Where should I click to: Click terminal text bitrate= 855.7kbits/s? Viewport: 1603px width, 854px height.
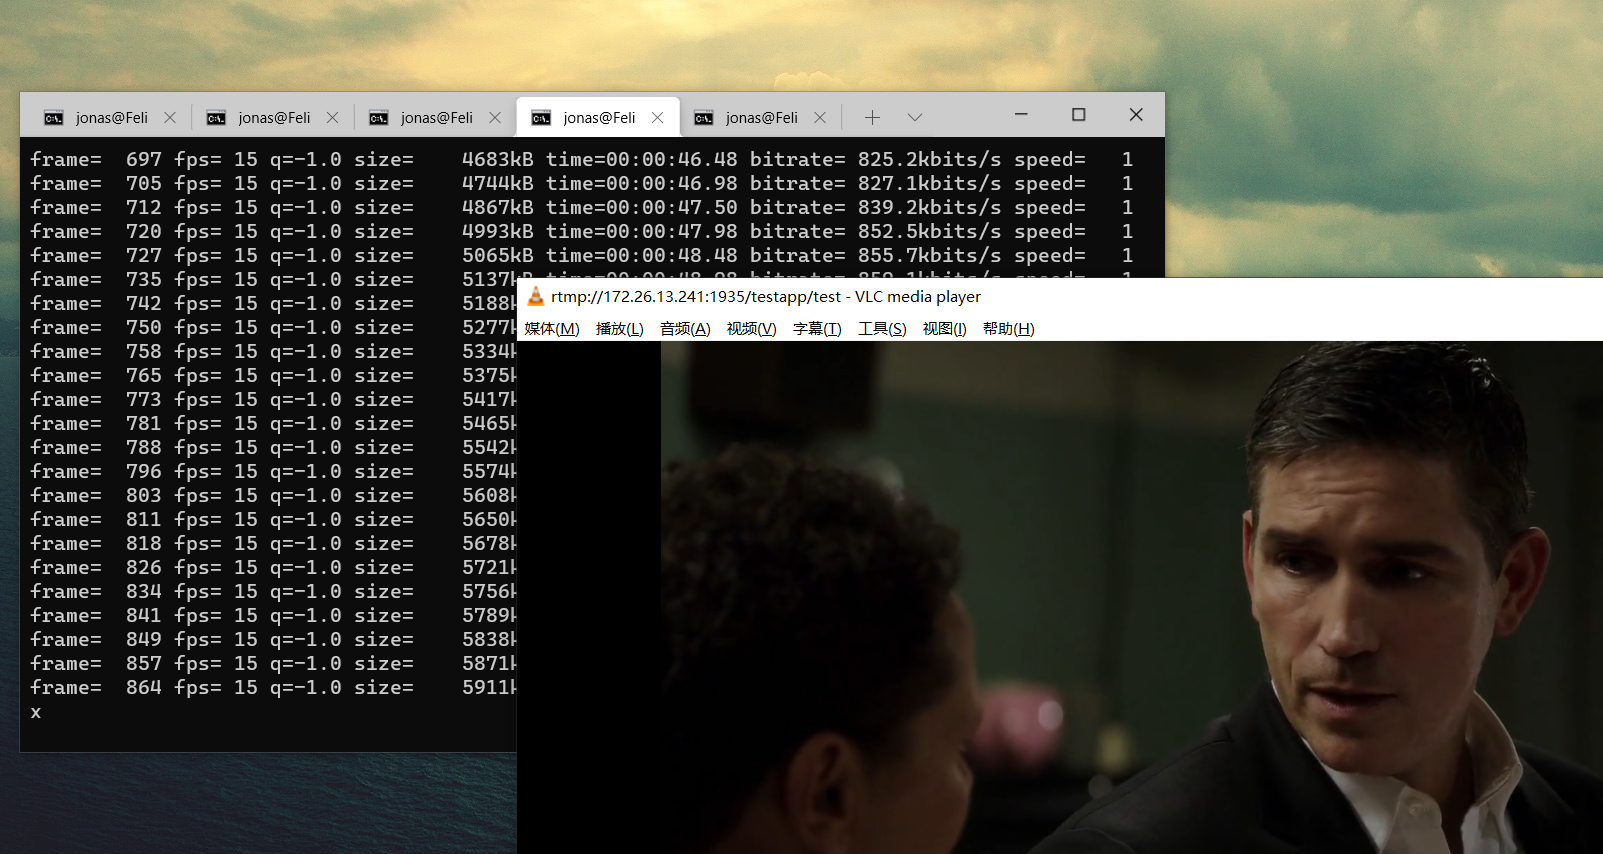click(875, 255)
